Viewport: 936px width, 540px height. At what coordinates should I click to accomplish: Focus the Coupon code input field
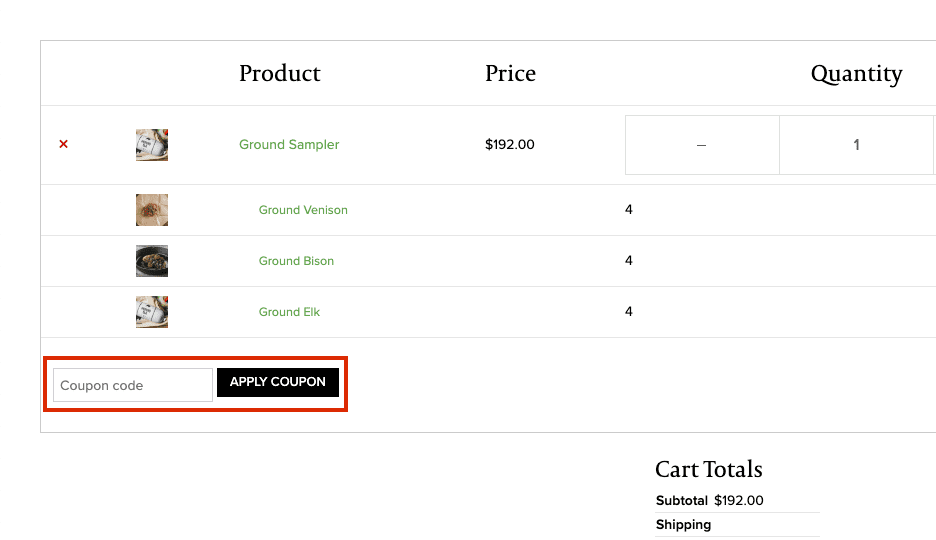[133, 385]
